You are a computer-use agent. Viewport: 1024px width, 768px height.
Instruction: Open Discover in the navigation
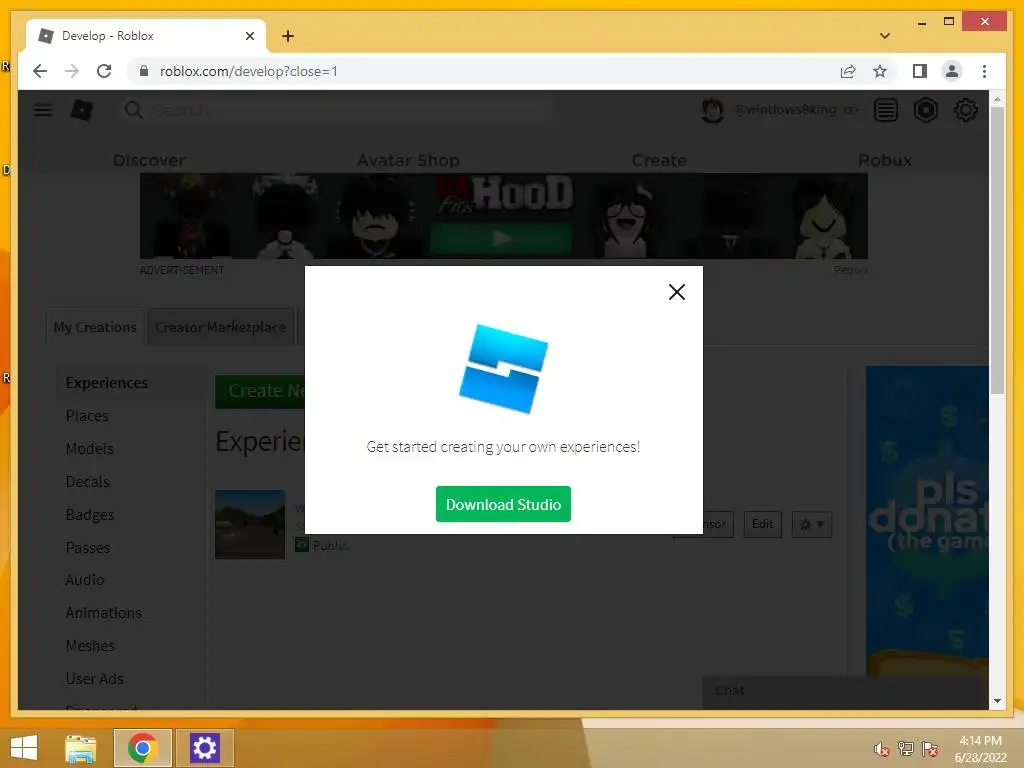(149, 160)
